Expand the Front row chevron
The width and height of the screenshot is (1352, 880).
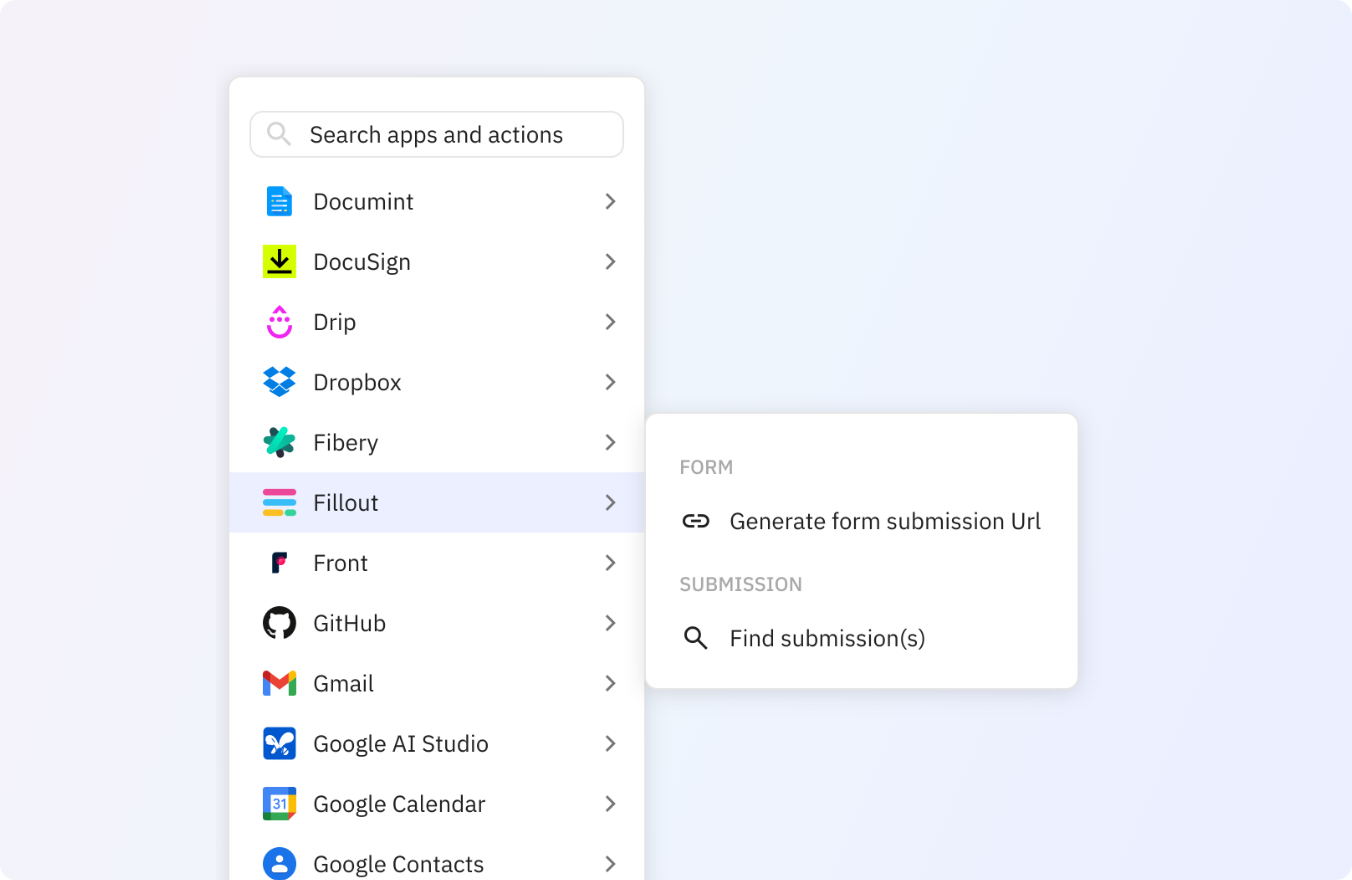[610, 562]
